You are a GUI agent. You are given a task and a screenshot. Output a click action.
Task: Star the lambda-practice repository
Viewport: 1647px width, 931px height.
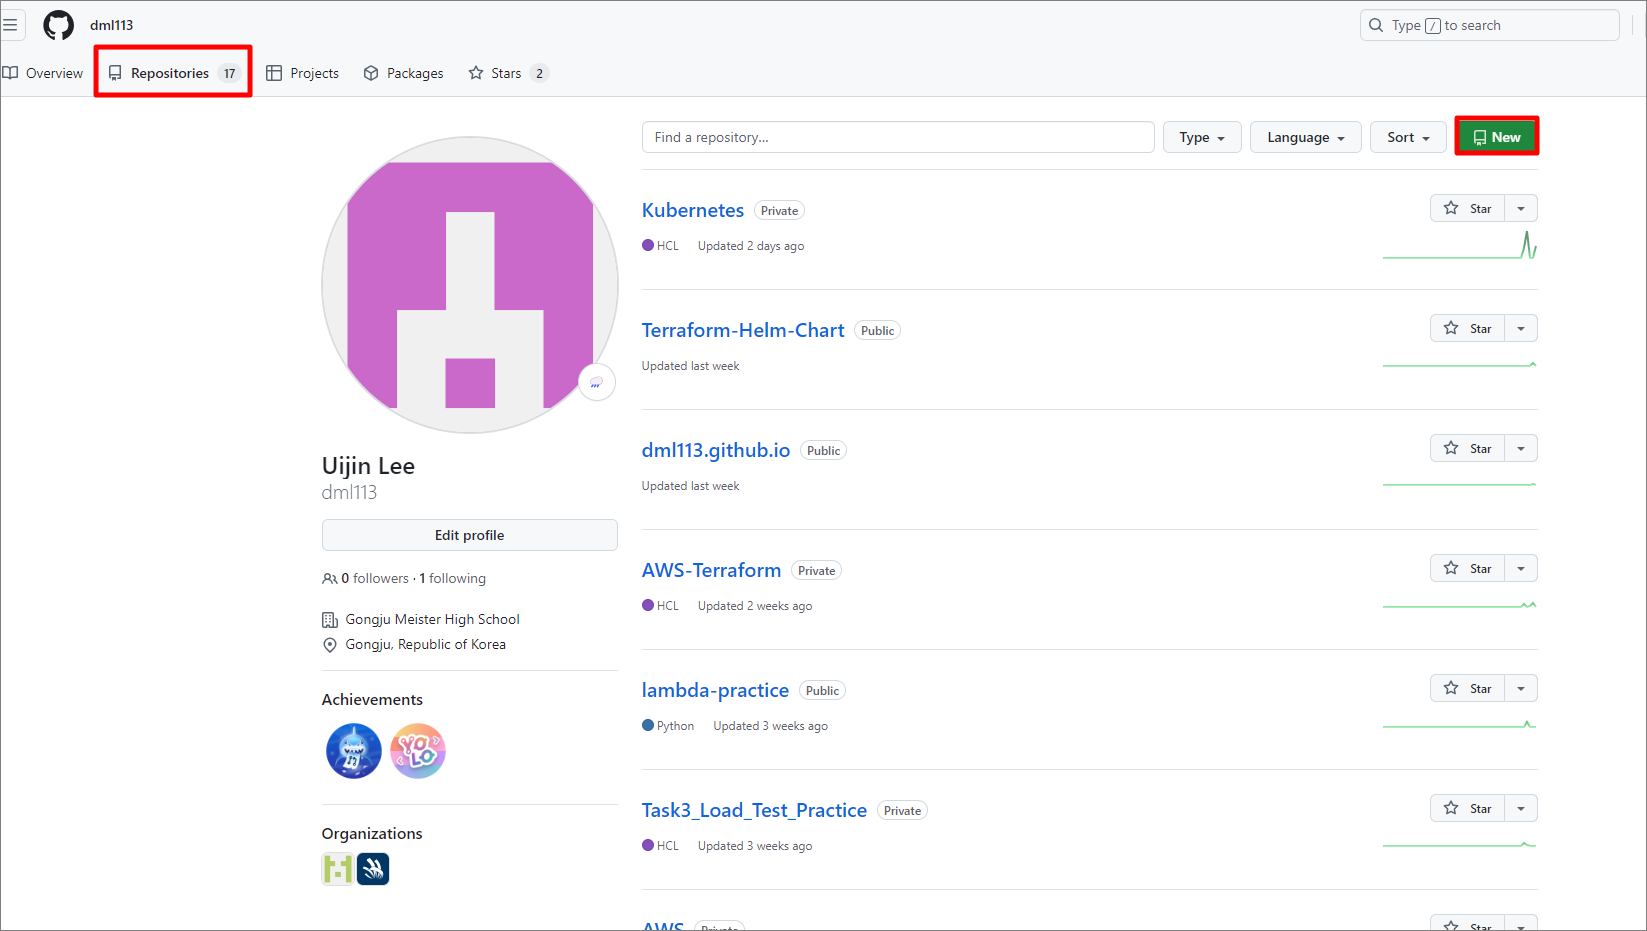(1467, 688)
